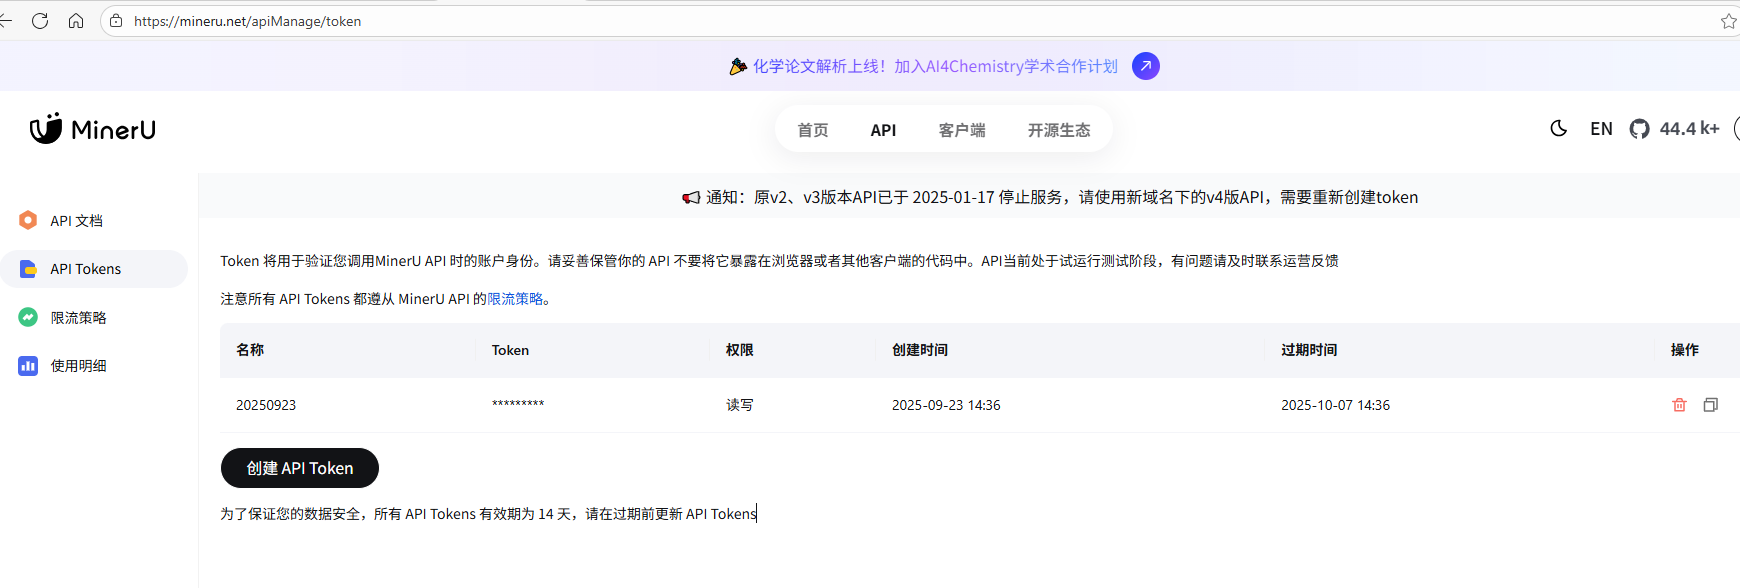Reload the page with refresh icon
Viewport: 1740px width, 588px height.
(x=40, y=21)
